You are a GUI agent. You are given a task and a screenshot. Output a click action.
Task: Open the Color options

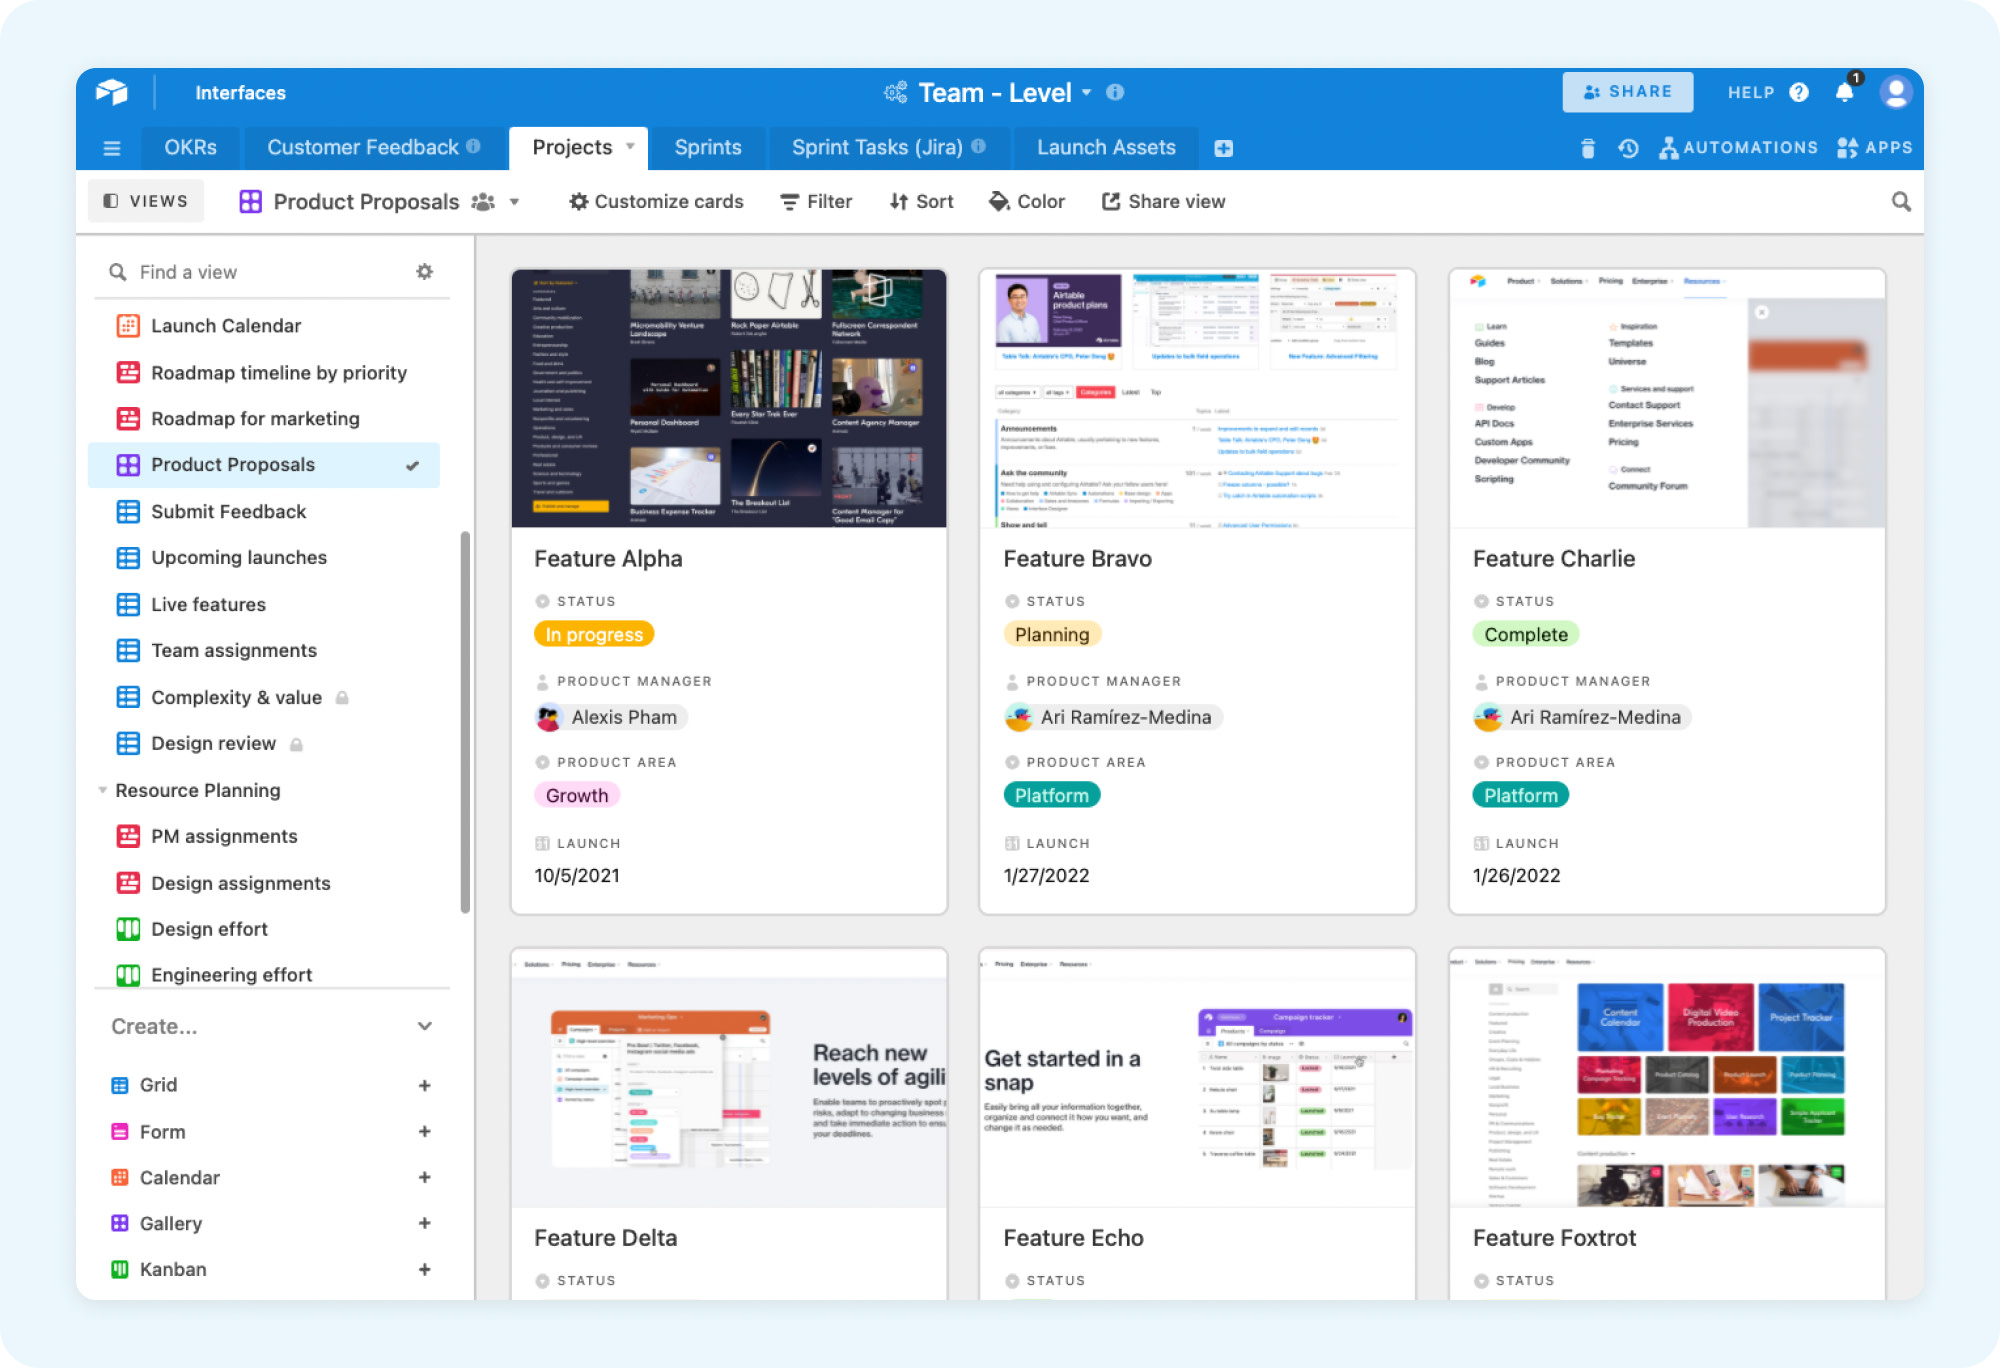pos(1027,202)
